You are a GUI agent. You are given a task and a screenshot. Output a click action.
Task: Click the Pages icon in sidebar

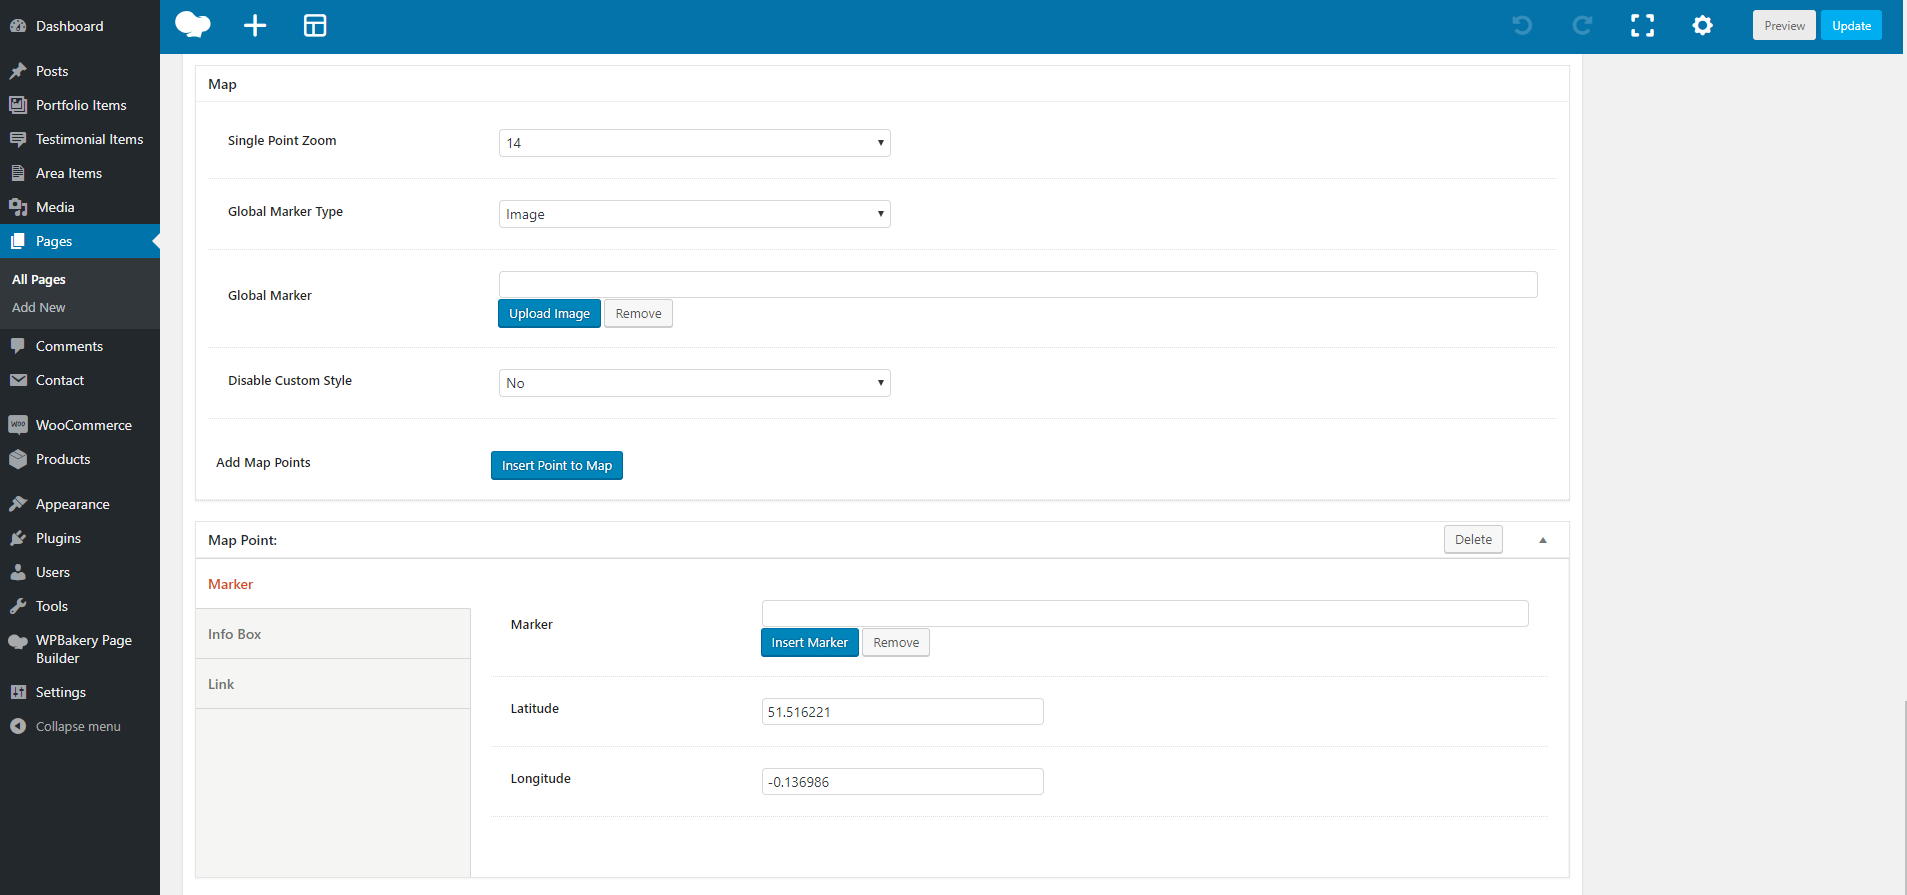pyautogui.click(x=18, y=241)
